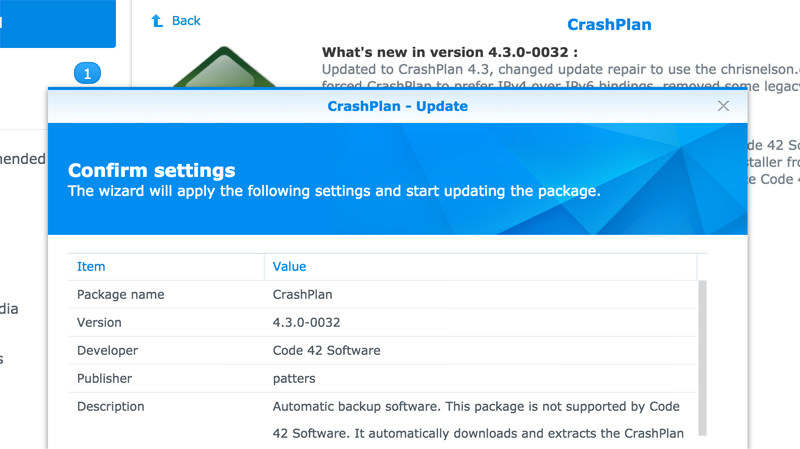This screenshot has width=800, height=449.
Task: Click the patters publisher value
Action: pos(294,379)
